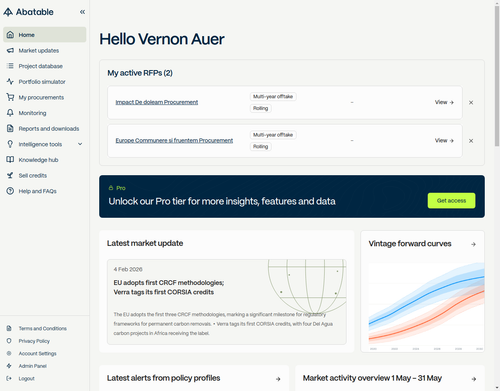Click the My active RFPs (2) heading
500x391 pixels.
click(140, 73)
